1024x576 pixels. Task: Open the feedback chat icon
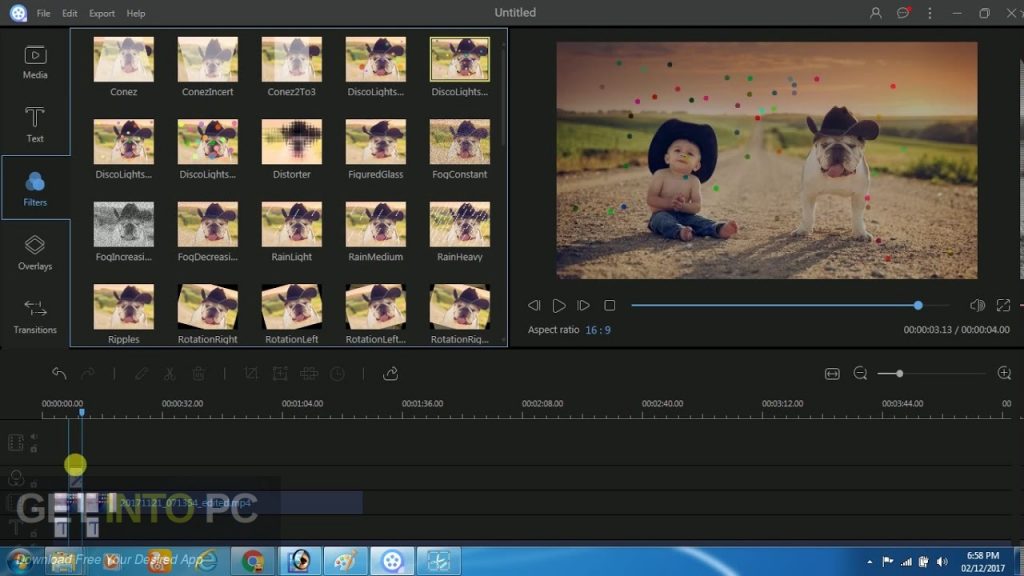point(903,13)
